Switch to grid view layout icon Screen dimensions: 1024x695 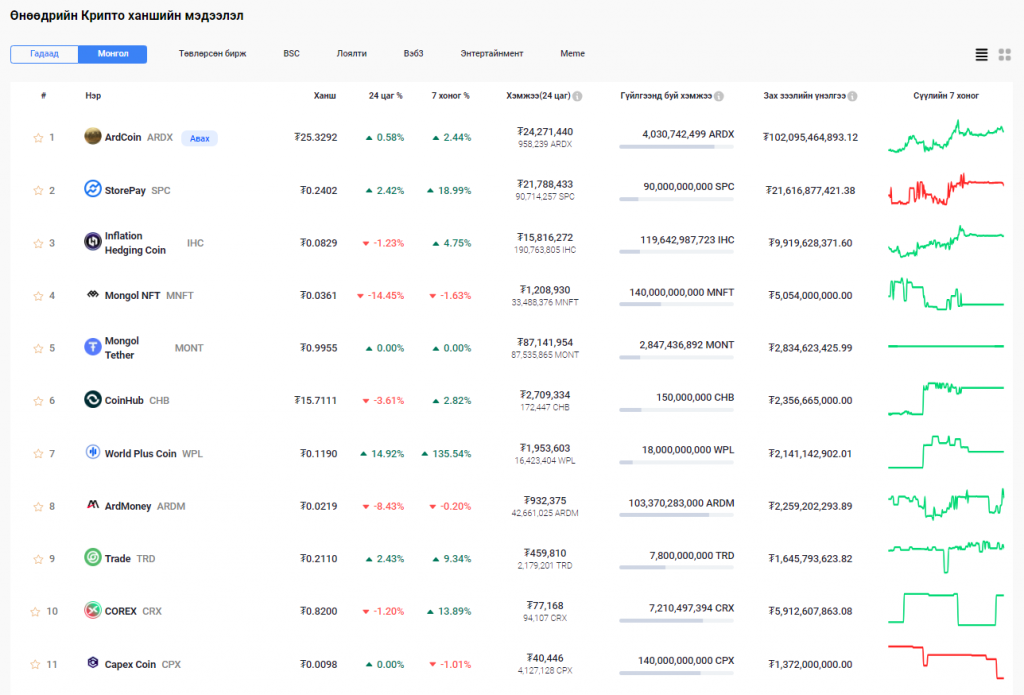[x=1004, y=55]
